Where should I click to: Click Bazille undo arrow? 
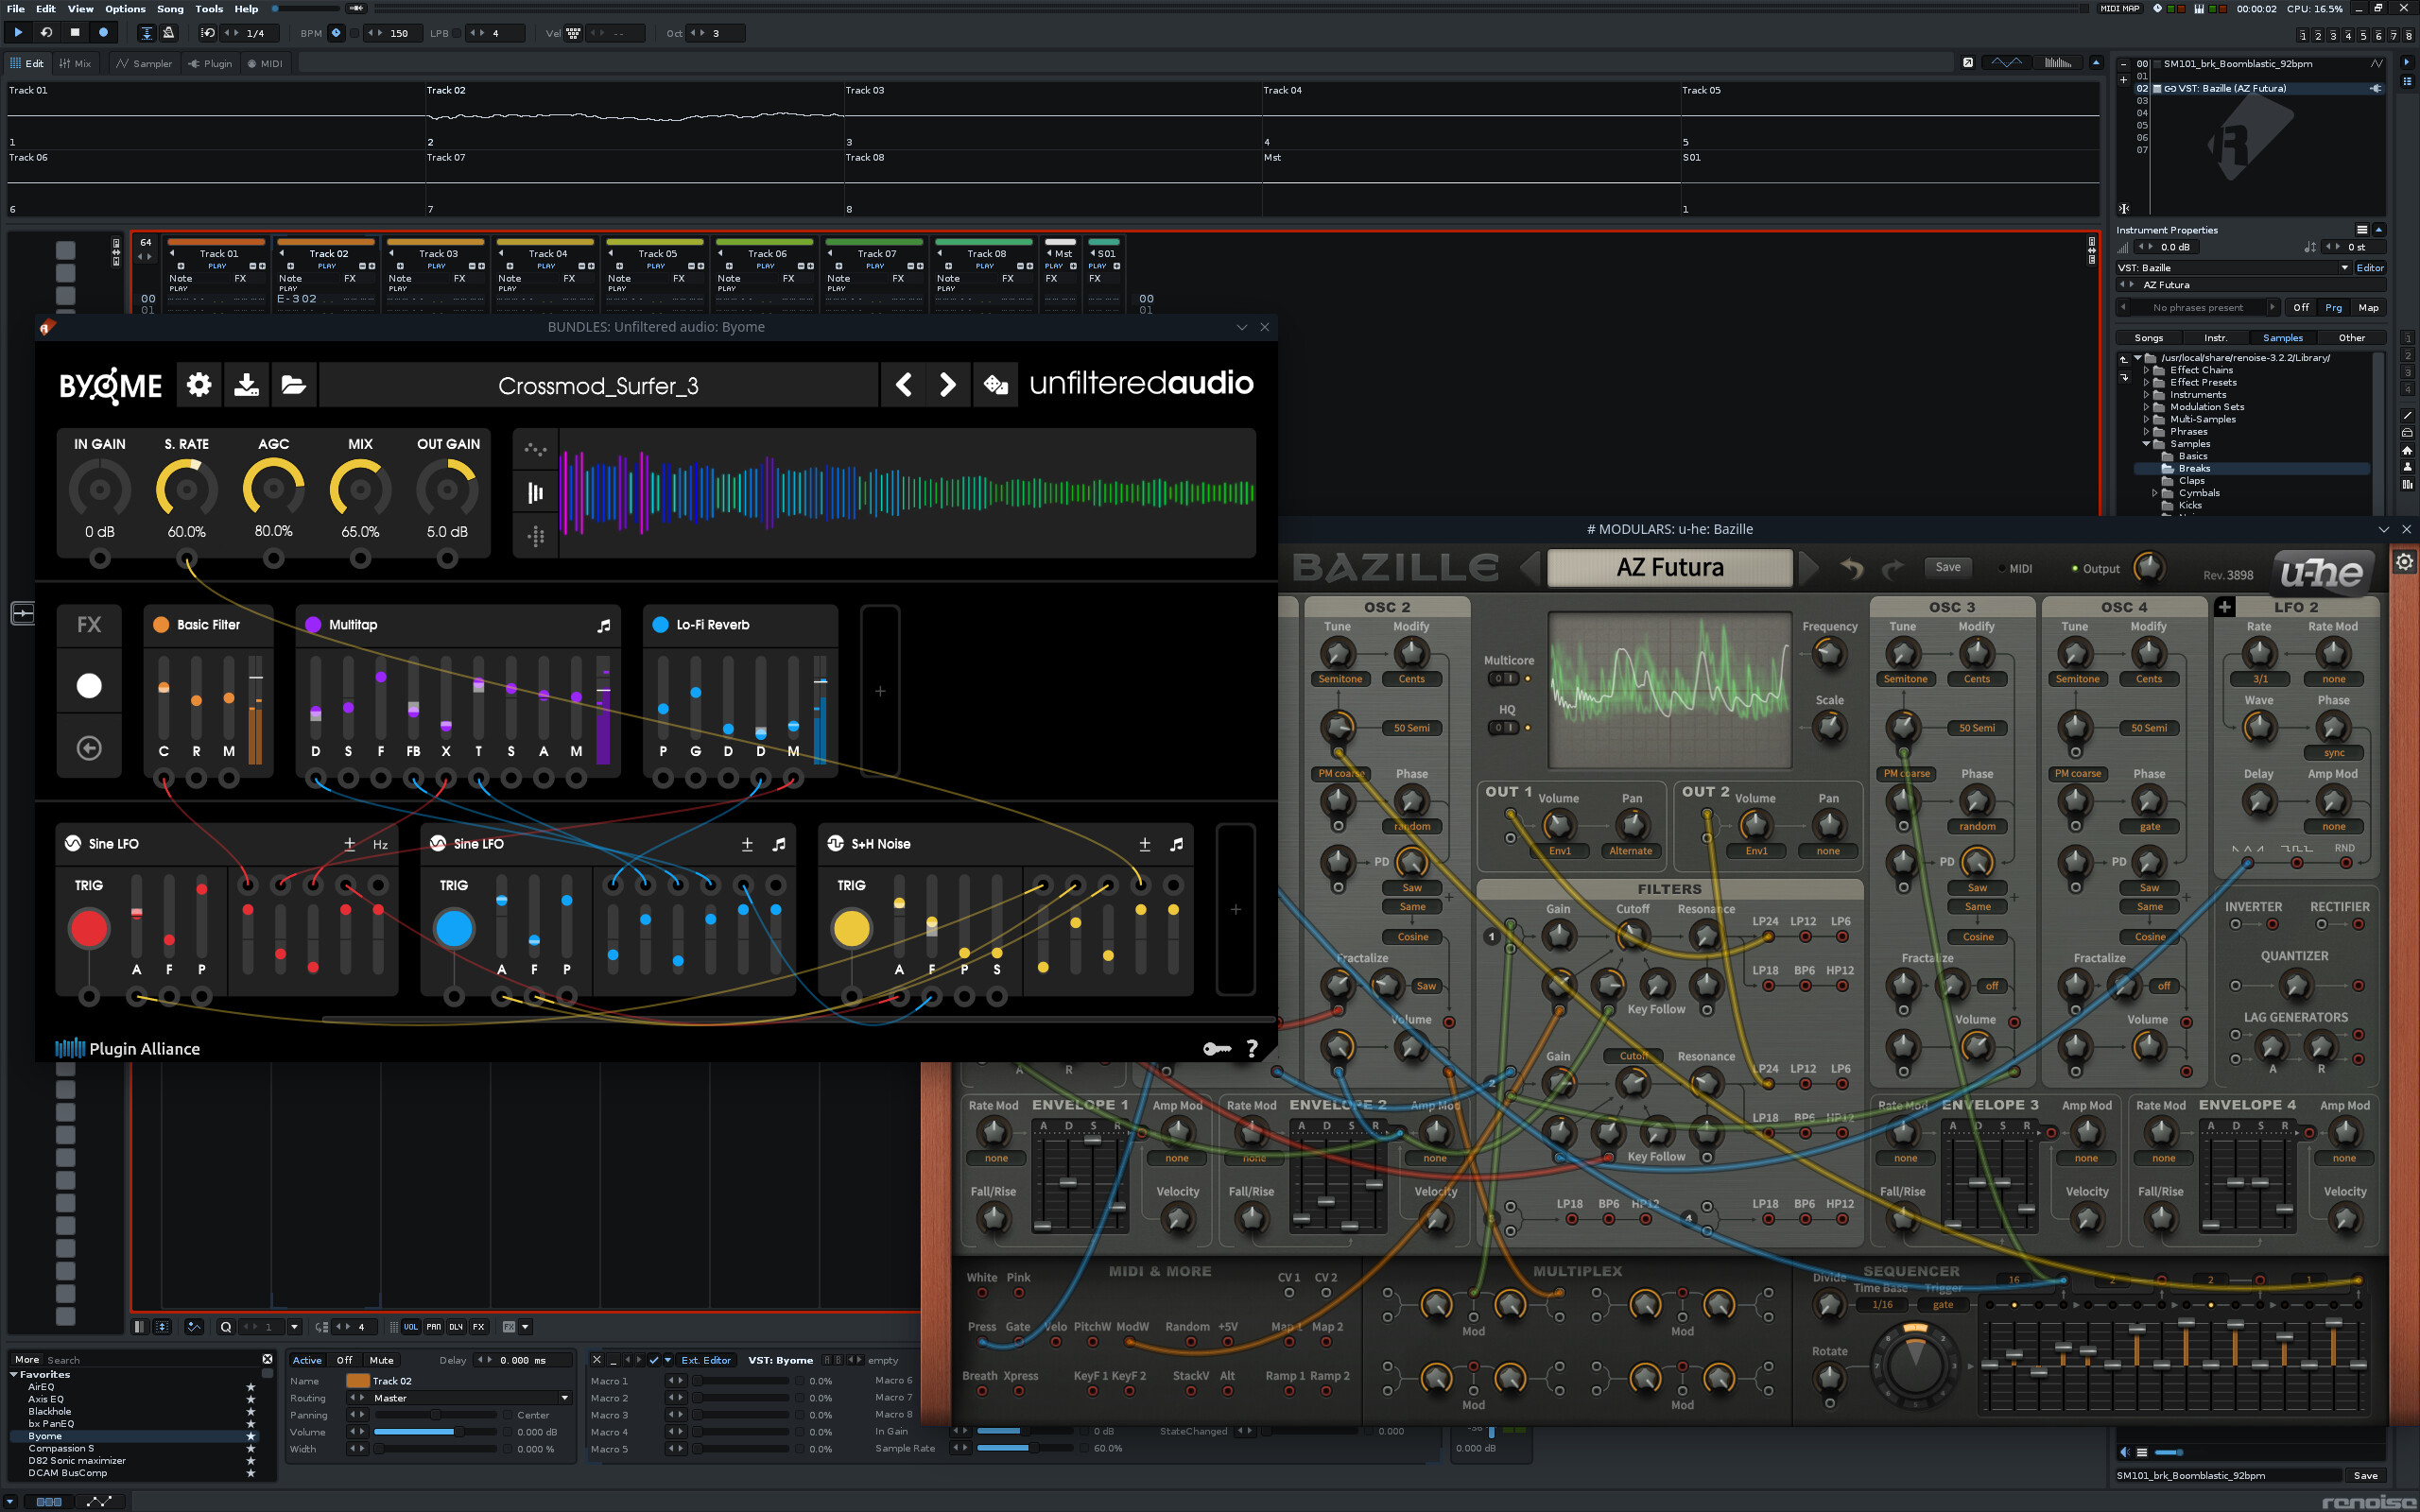1852,568
